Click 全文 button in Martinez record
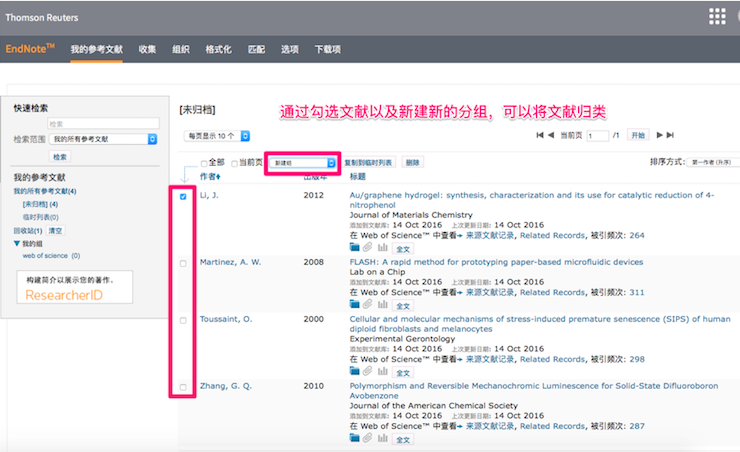Screen dimensions: 740x452 (x=403, y=306)
